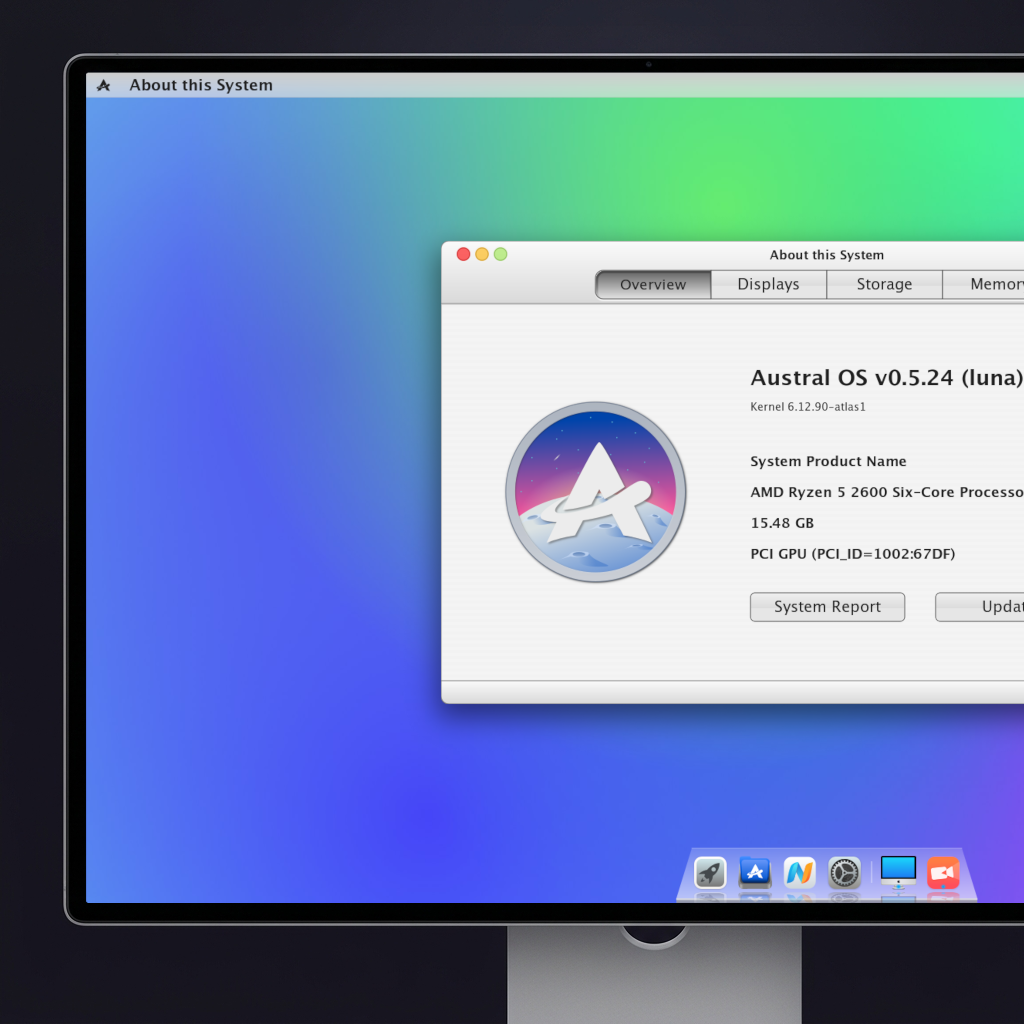The width and height of the screenshot is (1024, 1024).
Task: Click the PCI GPU (PCI_ID=1002:67DF) text
Action: pos(853,554)
